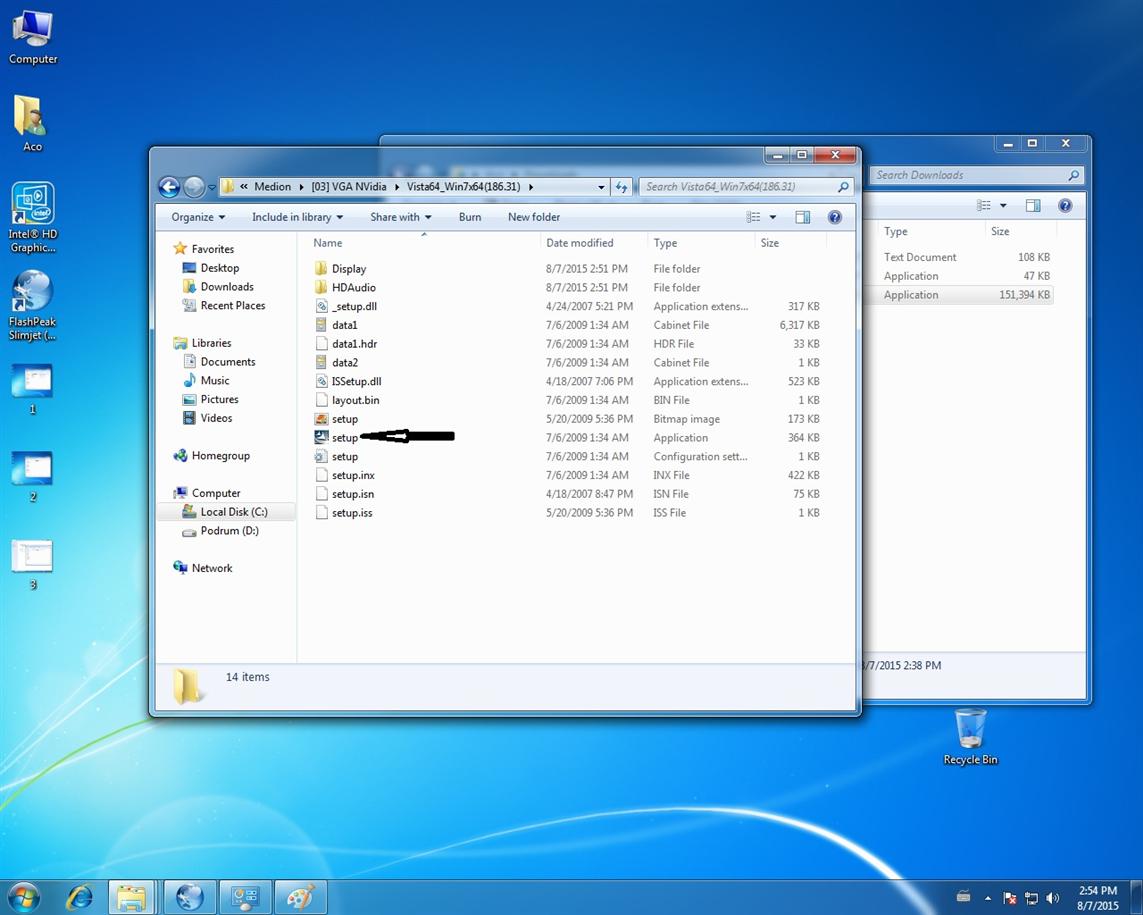Sort files by the Size column
The image size is (1143, 915).
[x=770, y=243]
